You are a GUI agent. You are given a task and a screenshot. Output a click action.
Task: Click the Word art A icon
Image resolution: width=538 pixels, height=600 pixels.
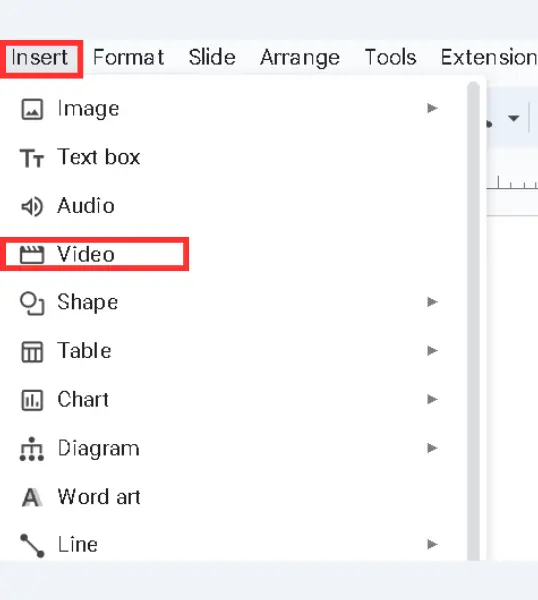(x=32, y=497)
